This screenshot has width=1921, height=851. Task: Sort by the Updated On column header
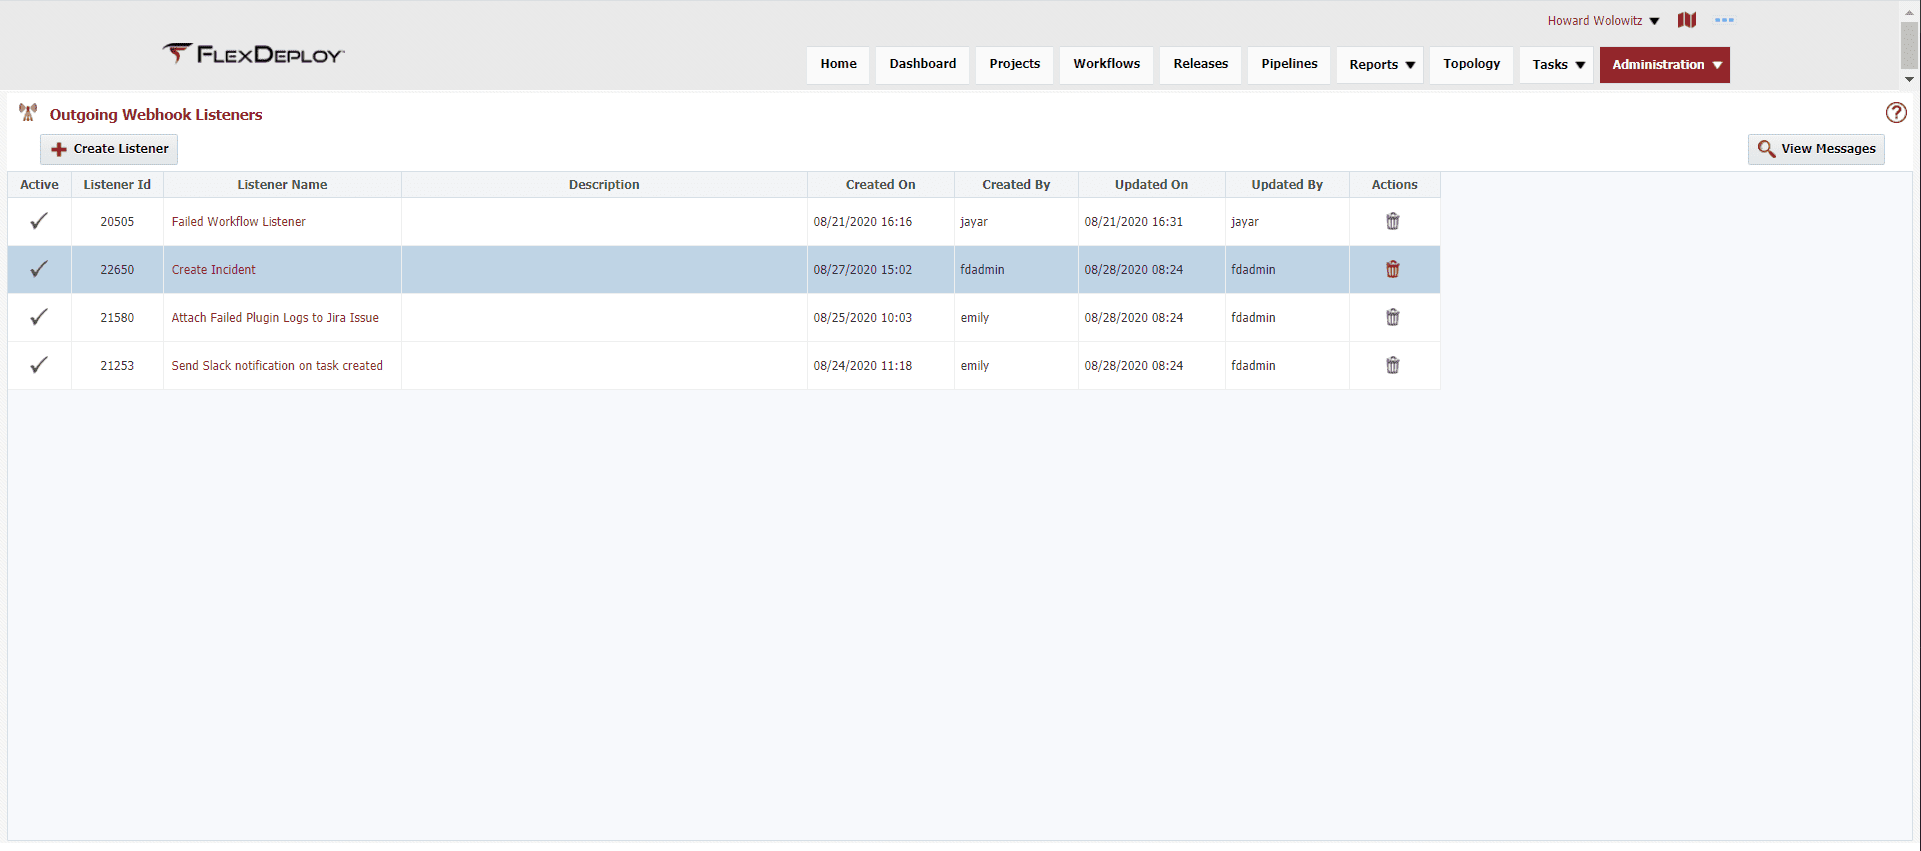(1151, 185)
